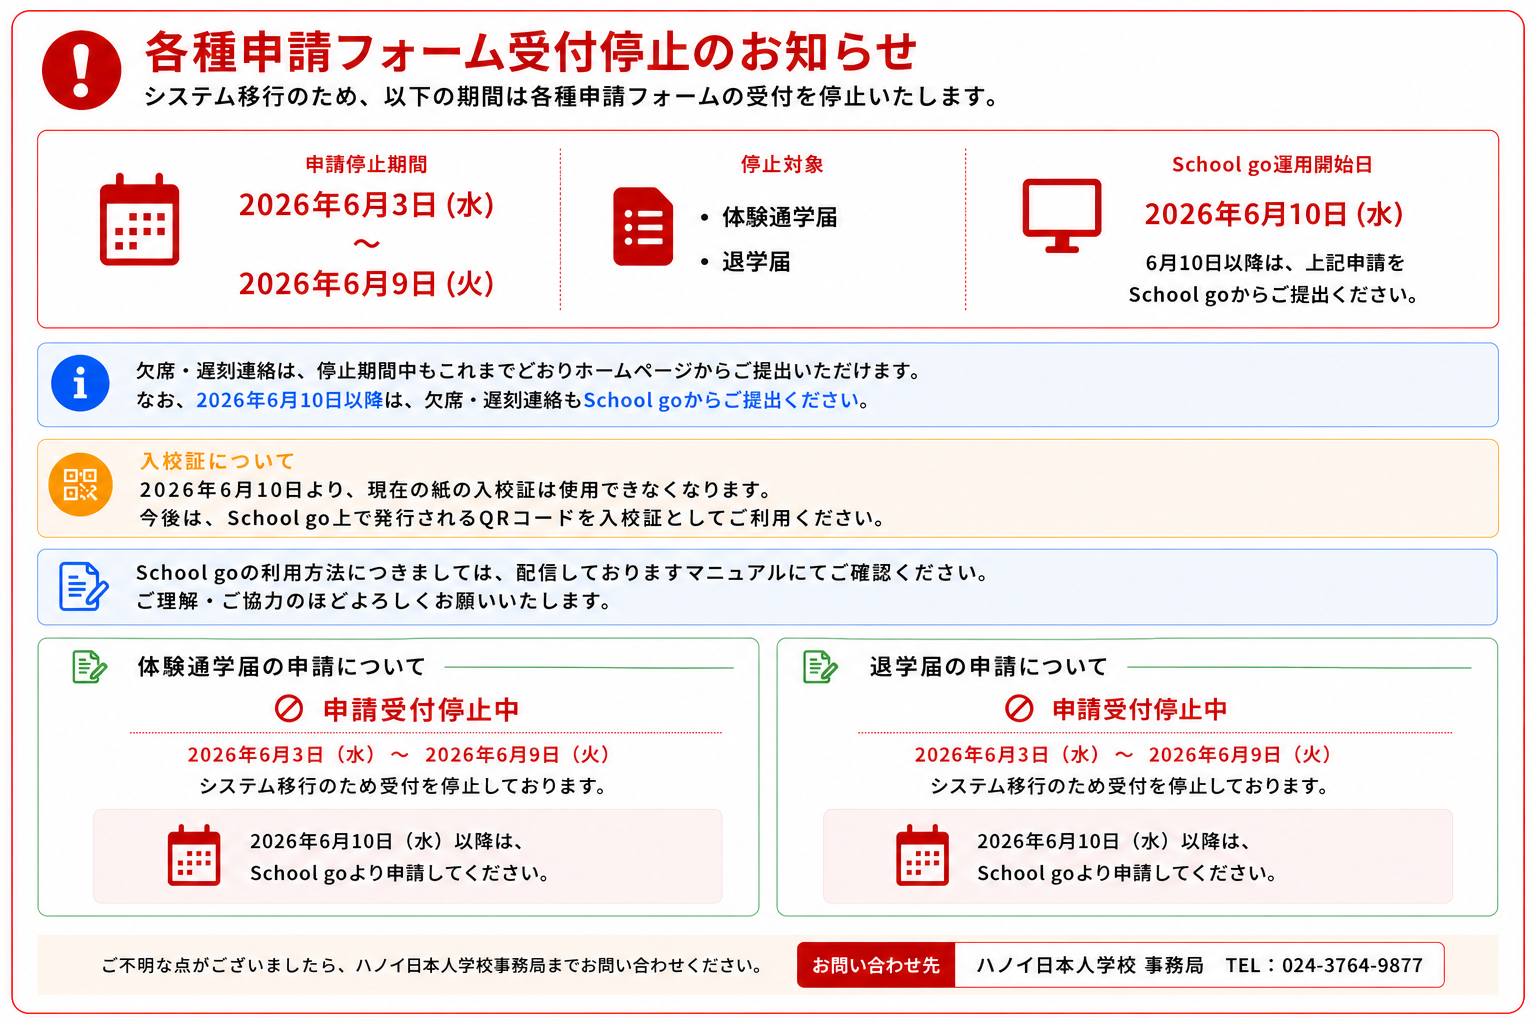
Task: Click the launch date 2026年6月10日 (水) in the top panel
Action: 1274,214
